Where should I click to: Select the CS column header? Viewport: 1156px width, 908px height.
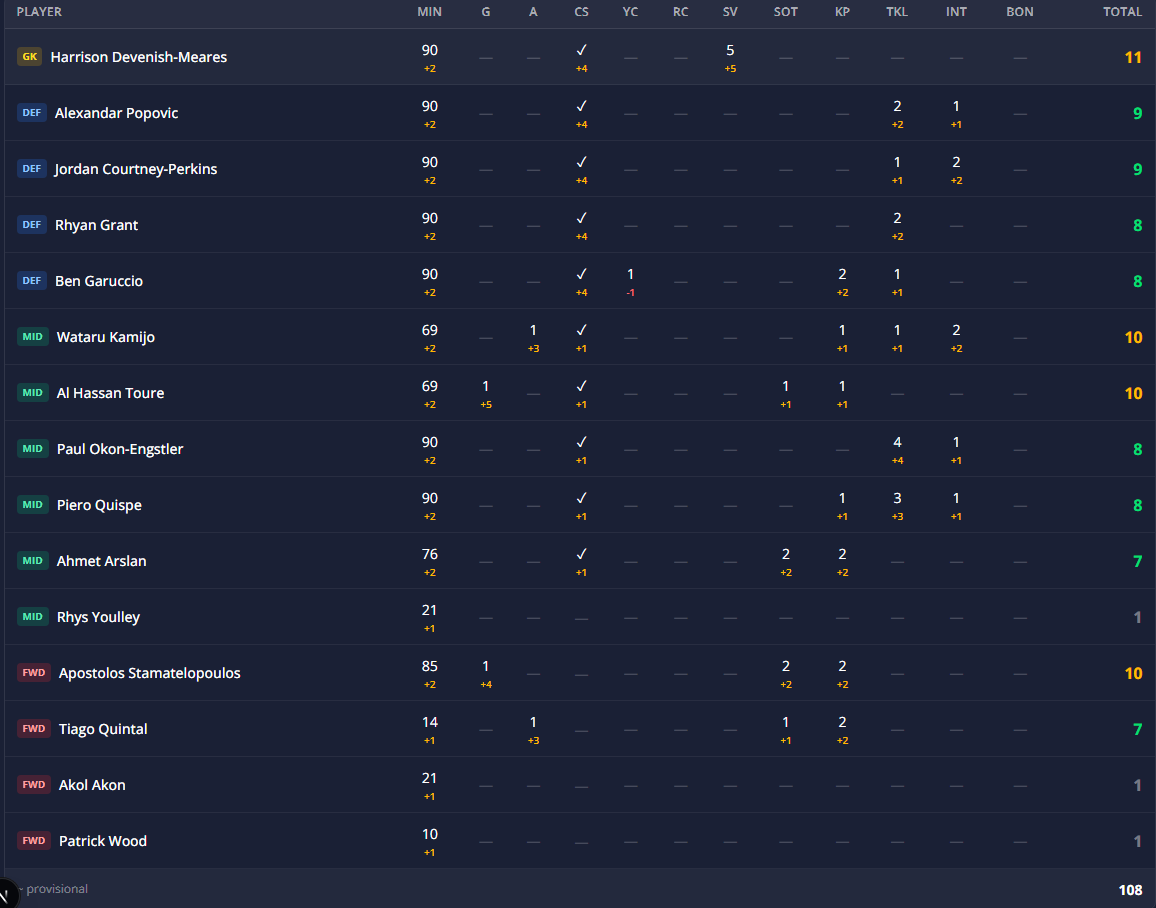tap(582, 12)
